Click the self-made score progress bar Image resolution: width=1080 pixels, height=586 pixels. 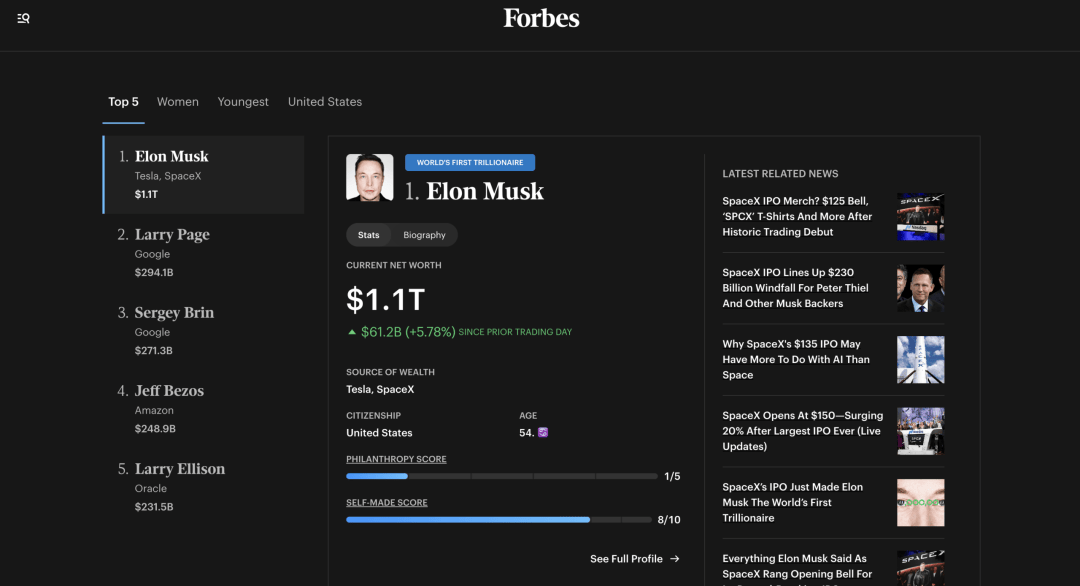(x=499, y=520)
